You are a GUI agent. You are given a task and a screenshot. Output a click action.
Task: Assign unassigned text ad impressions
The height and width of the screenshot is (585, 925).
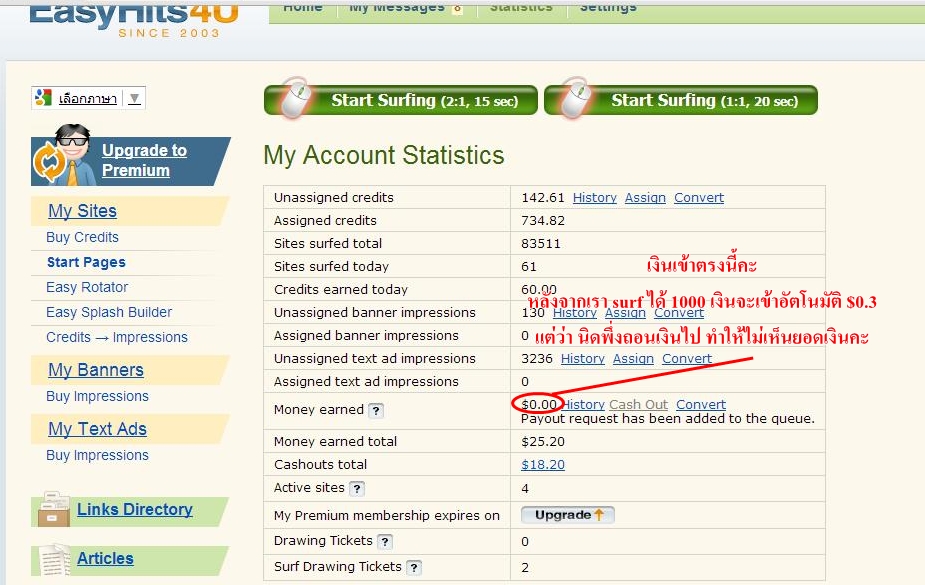point(634,359)
